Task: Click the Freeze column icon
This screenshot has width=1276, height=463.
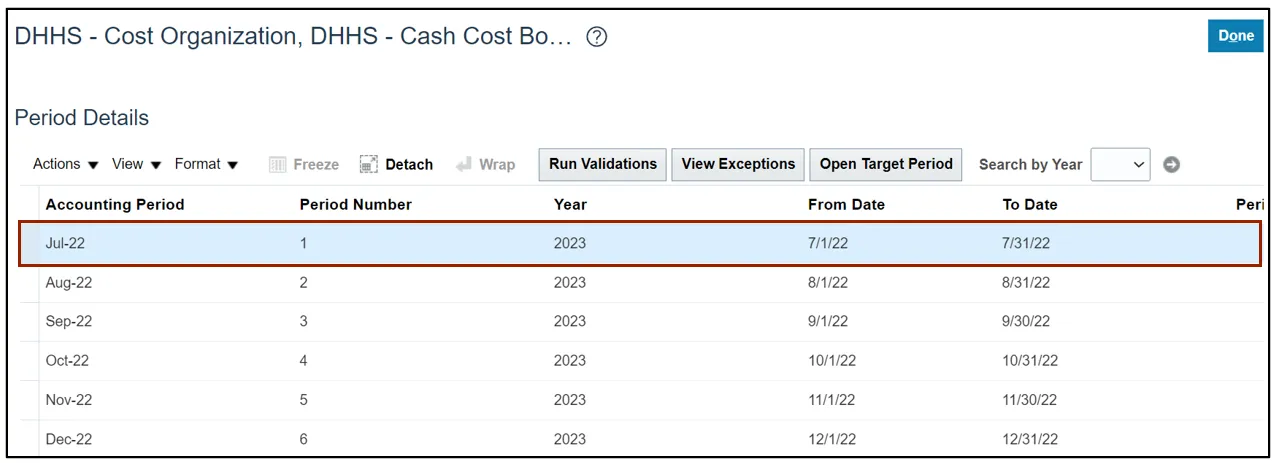Action: point(278,165)
